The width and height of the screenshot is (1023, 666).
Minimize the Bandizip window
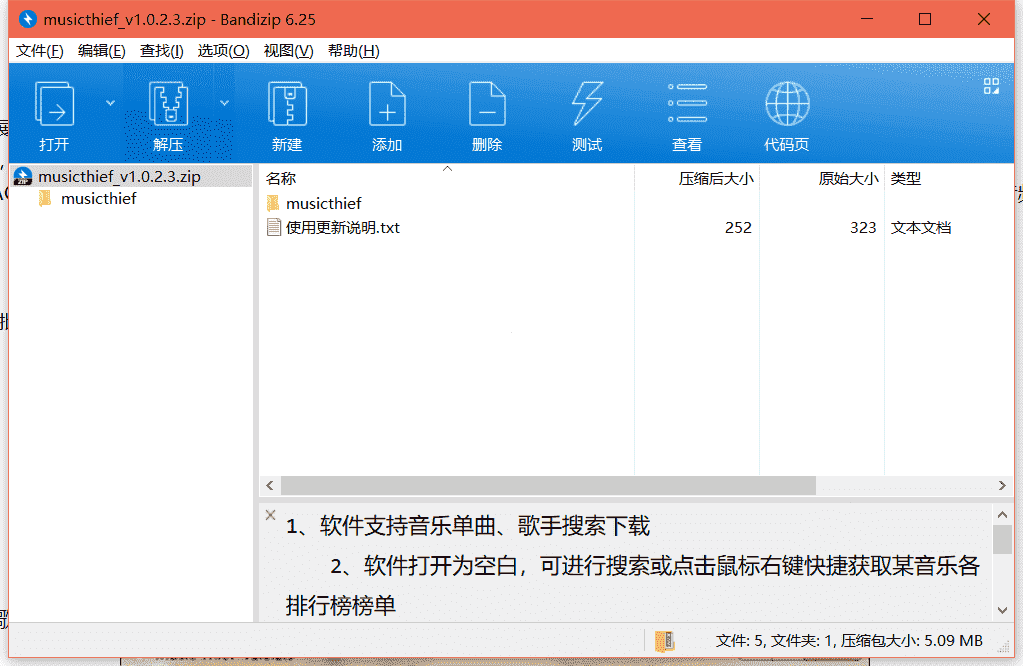point(867,19)
